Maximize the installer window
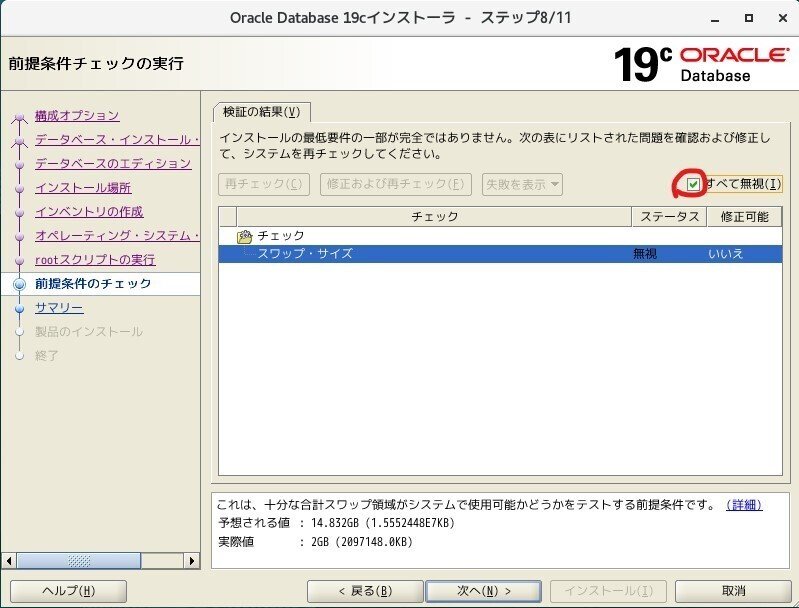The image size is (799, 608). click(x=749, y=18)
